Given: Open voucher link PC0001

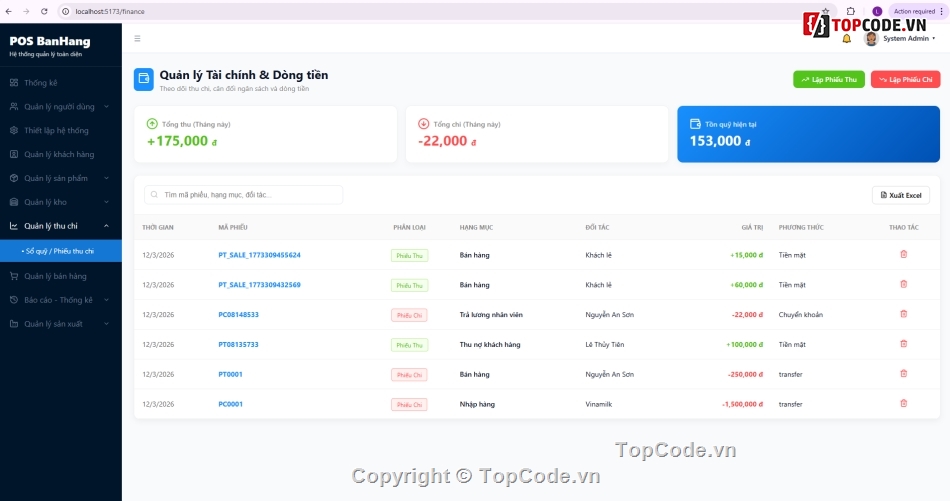Looking at the screenshot, I should click(230, 404).
